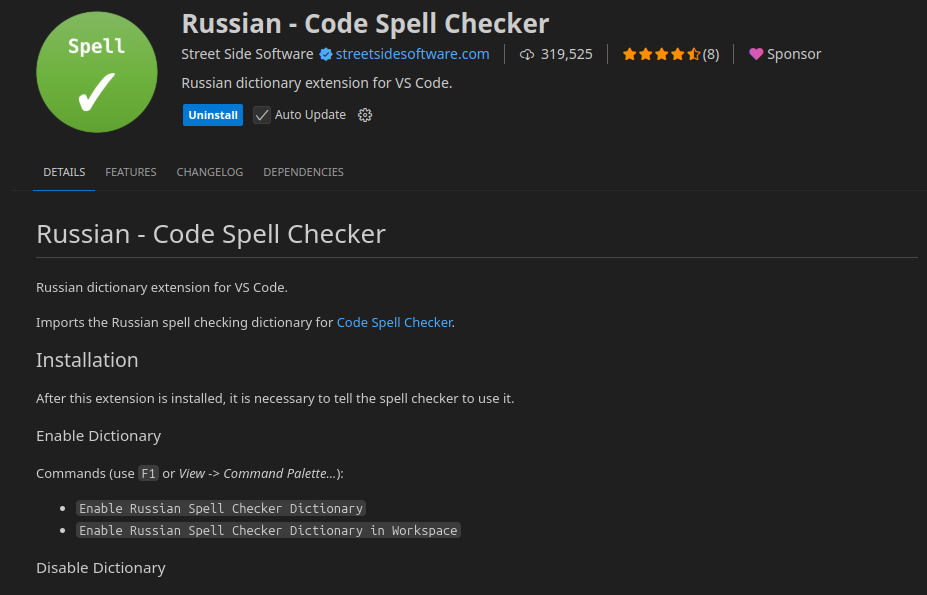Image resolution: width=927 pixels, height=595 pixels.
Task: Click the star rating icons
Action: (660, 54)
